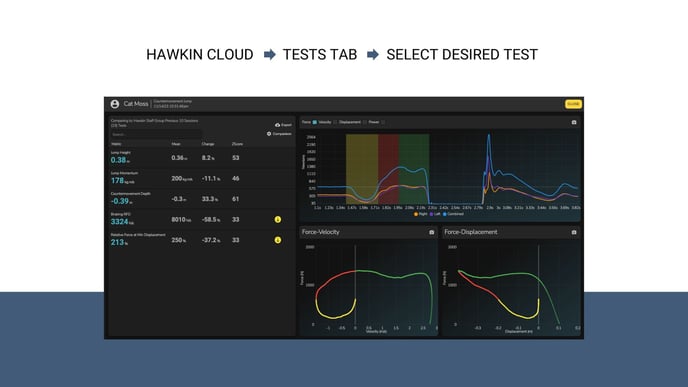Capture the Force-Displacement chart with camera icon
The width and height of the screenshot is (688, 387).
[x=574, y=232]
